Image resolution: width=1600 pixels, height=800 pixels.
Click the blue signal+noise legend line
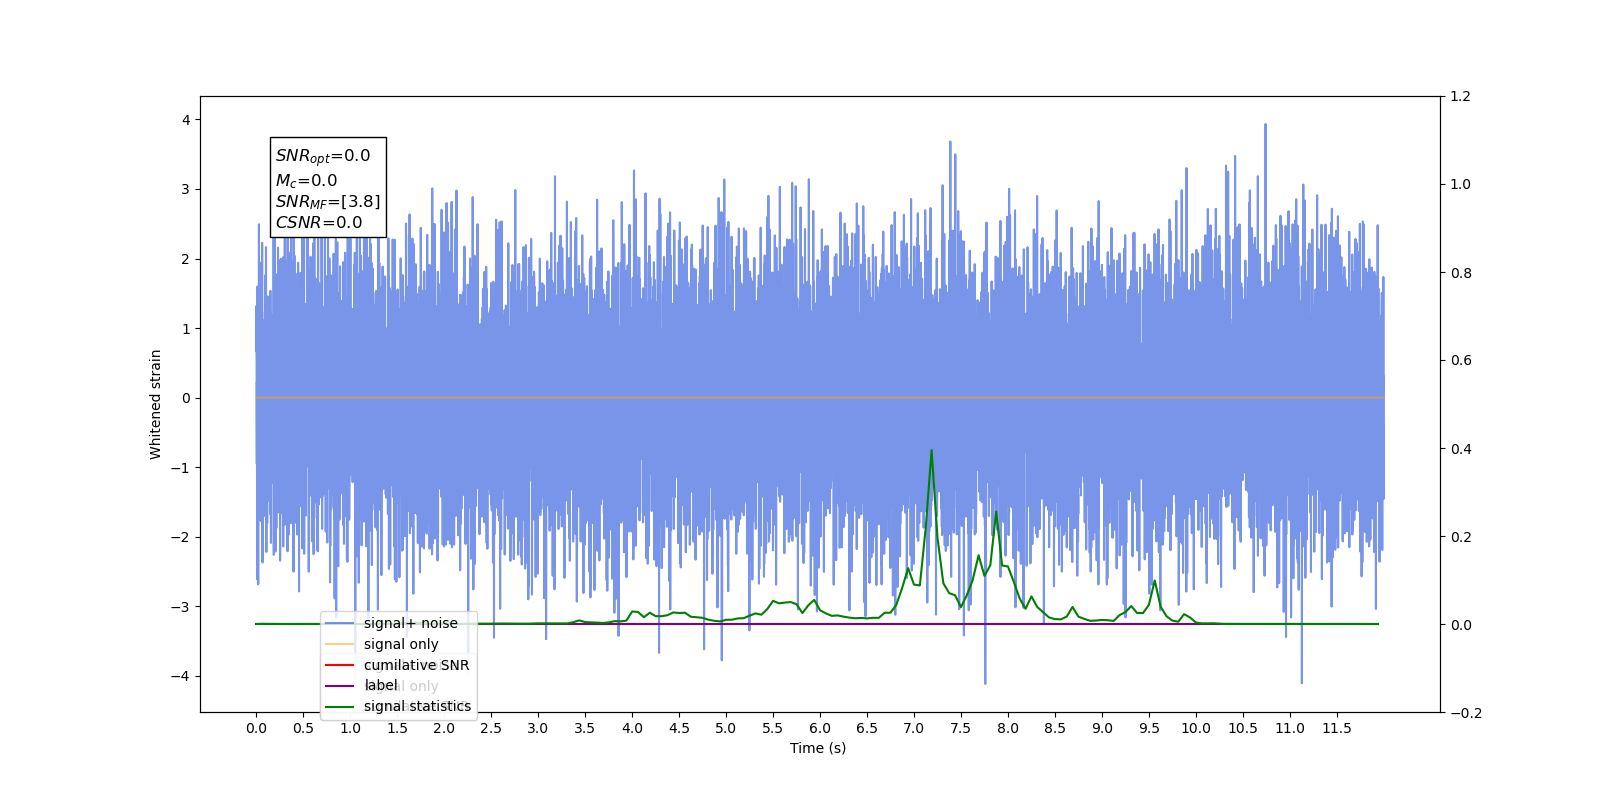340,623
